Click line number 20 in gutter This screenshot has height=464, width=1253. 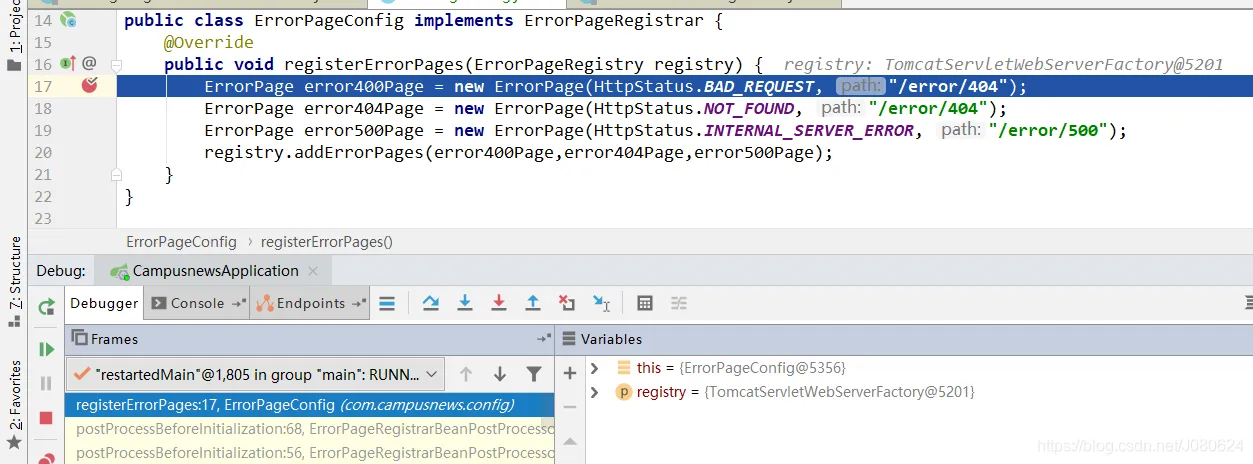point(42,152)
